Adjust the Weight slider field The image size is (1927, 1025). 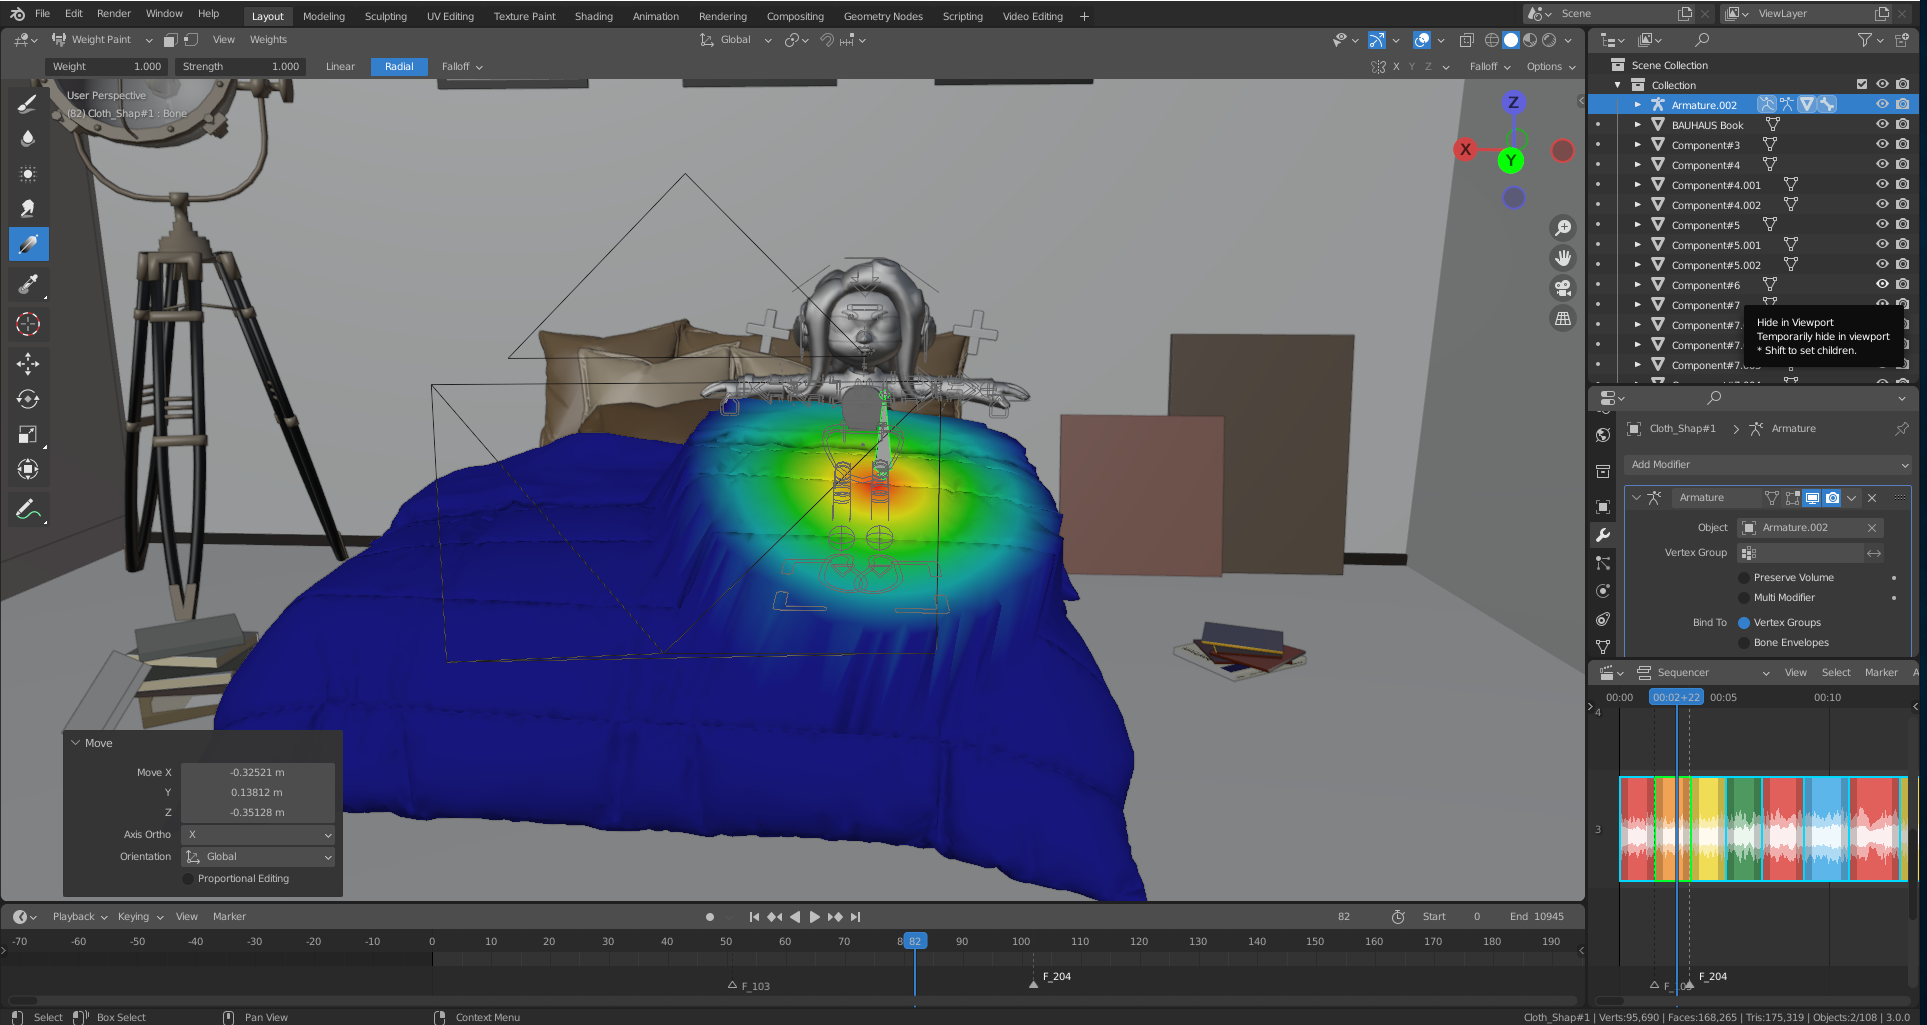(107, 66)
